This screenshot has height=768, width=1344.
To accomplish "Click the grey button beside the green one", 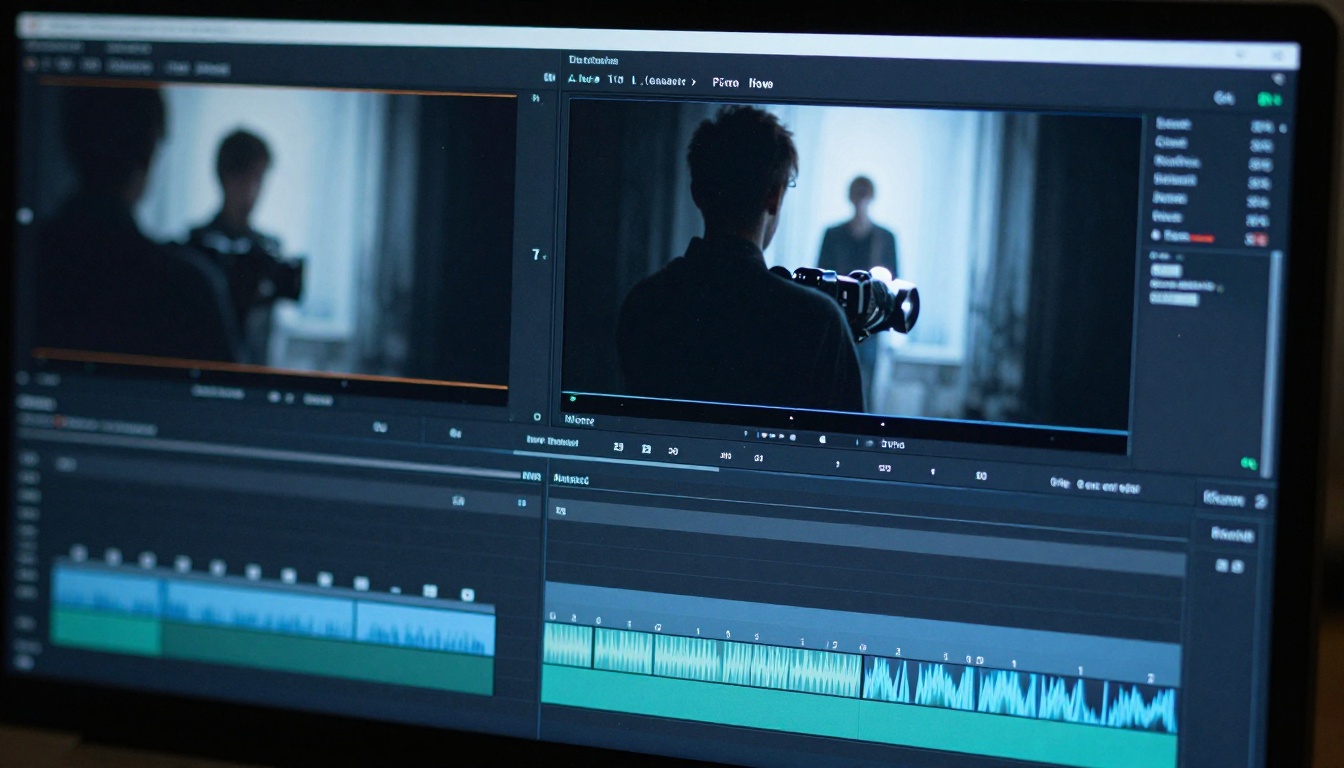I will pos(1224,98).
